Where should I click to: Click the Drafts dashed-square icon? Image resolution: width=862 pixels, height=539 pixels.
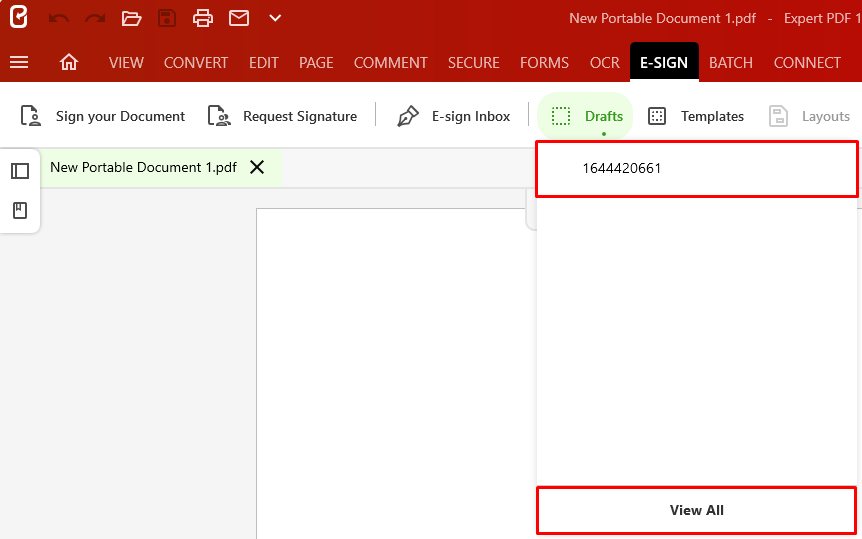tap(561, 117)
